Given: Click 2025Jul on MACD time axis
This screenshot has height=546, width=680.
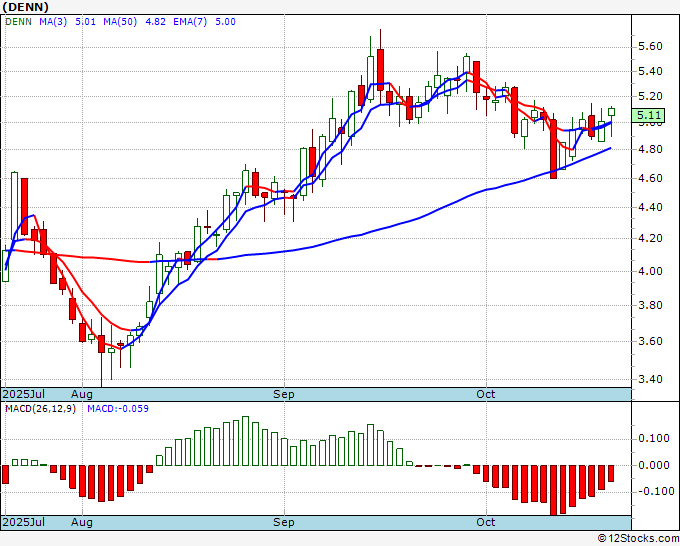Looking at the screenshot, I should tap(24, 522).
